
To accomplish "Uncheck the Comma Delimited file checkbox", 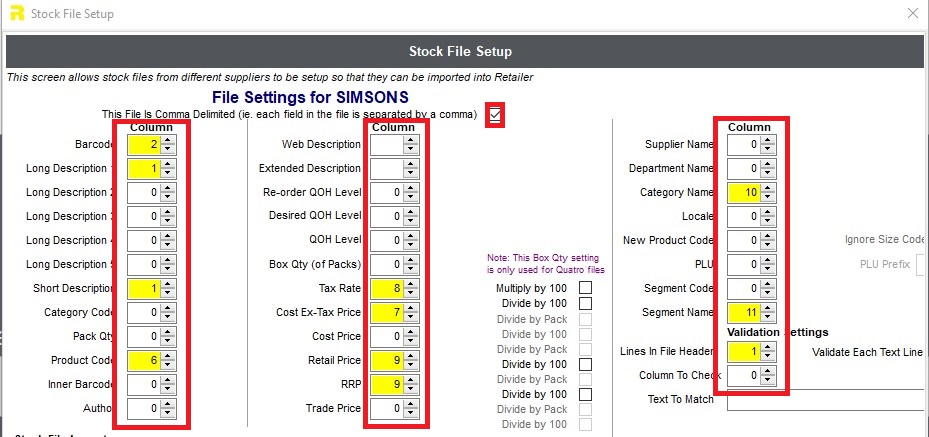I will point(495,114).
